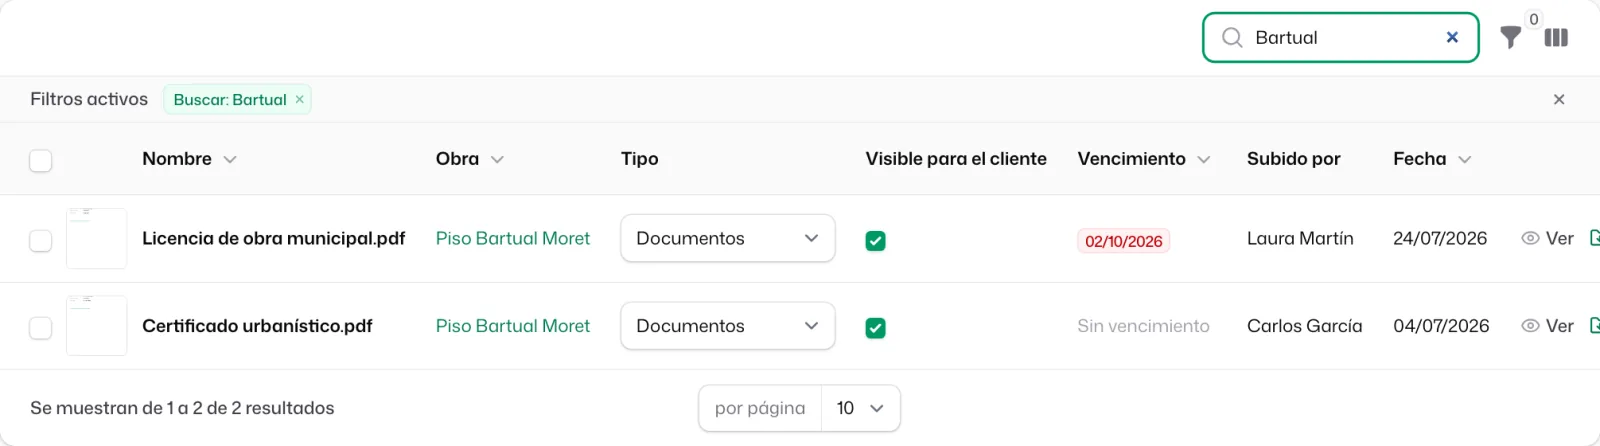Click the Visible para el cliente header
Image resolution: width=1600 pixels, height=446 pixels.
tap(956, 159)
